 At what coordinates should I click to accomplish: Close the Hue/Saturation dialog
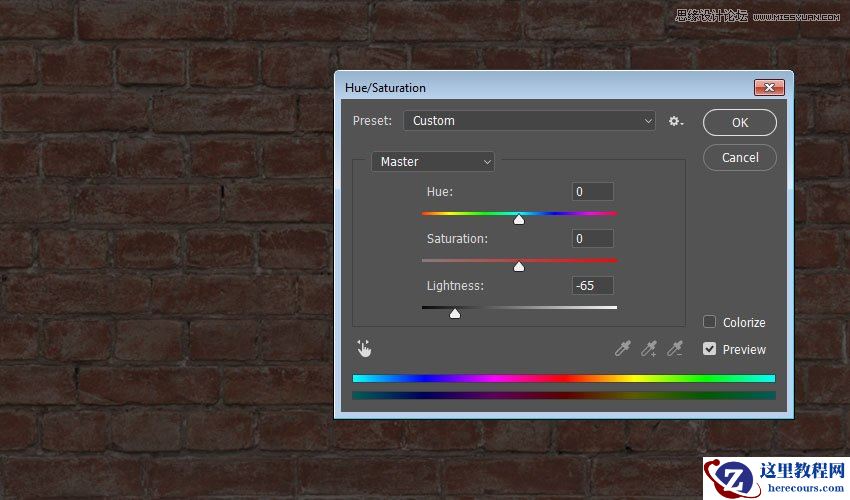click(769, 87)
